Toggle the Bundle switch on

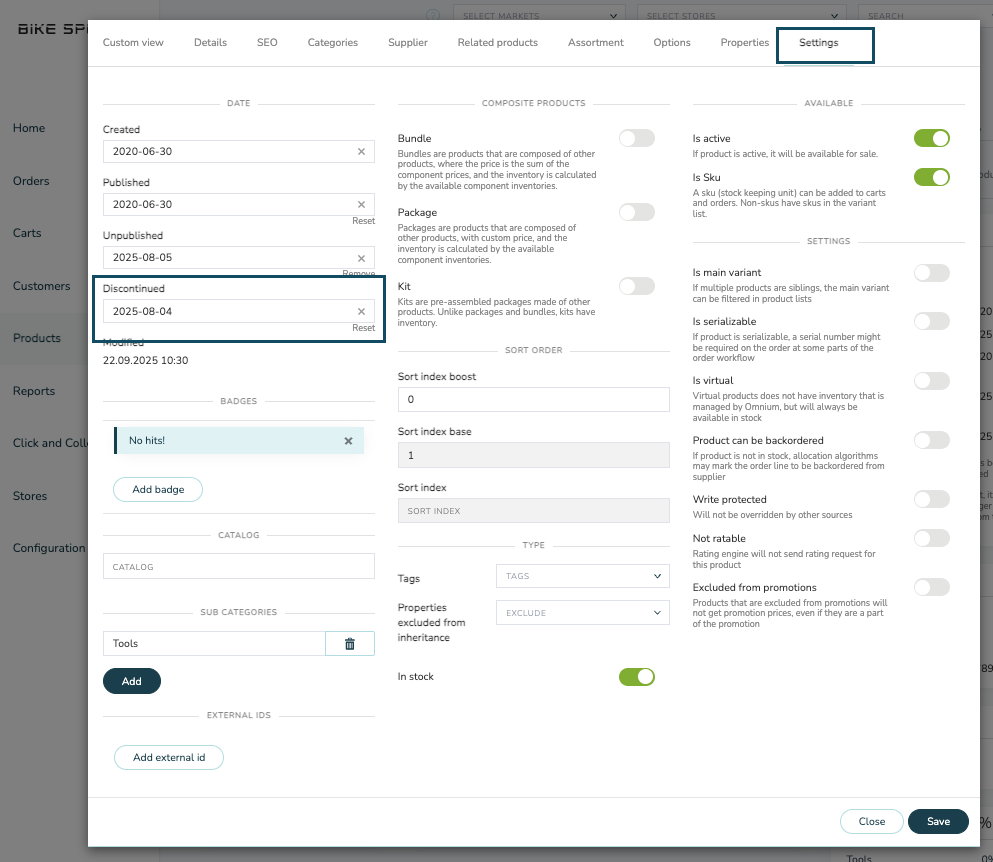tap(636, 138)
